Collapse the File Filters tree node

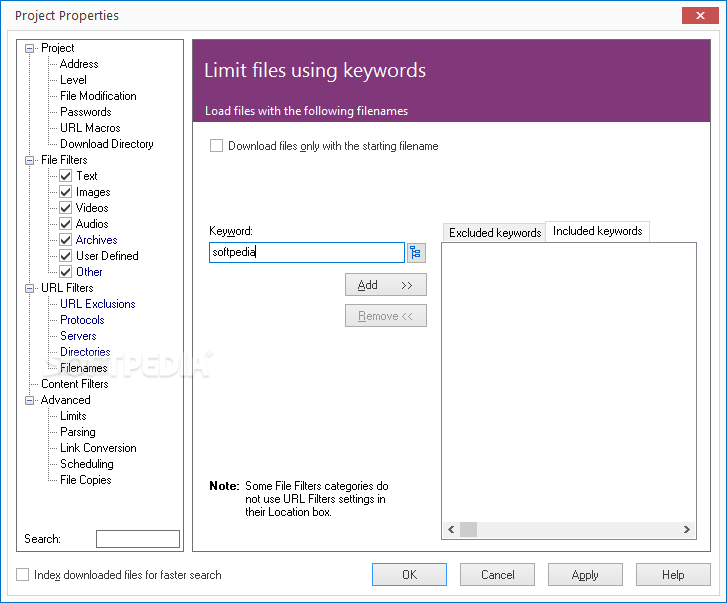30,160
